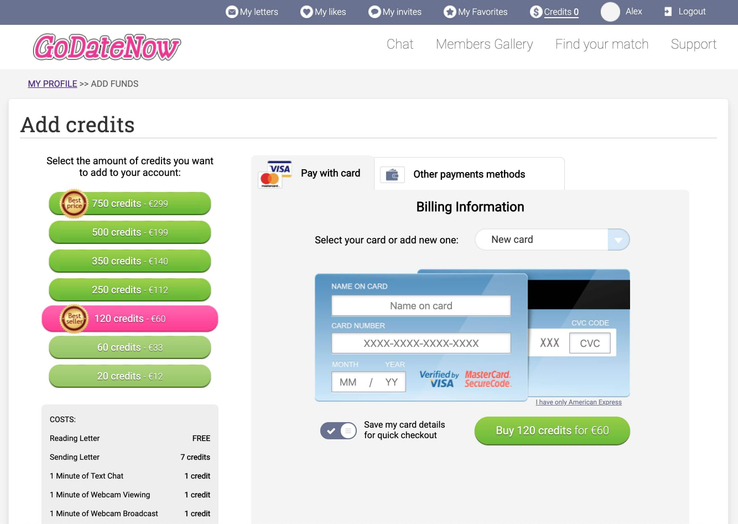Click the I have only American Express link
This screenshot has width=738, height=524.
coord(578,402)
